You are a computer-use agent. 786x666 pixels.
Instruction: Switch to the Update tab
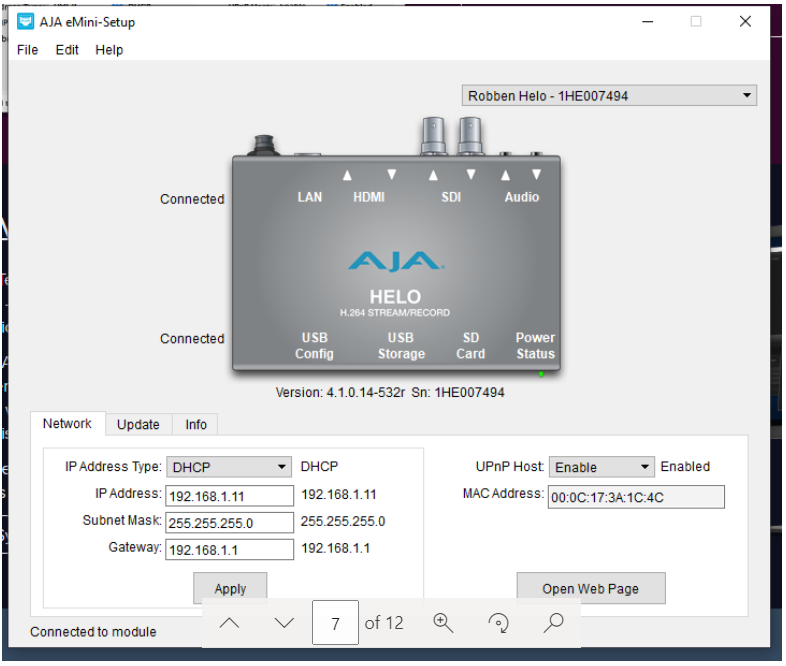click(138, 424)
